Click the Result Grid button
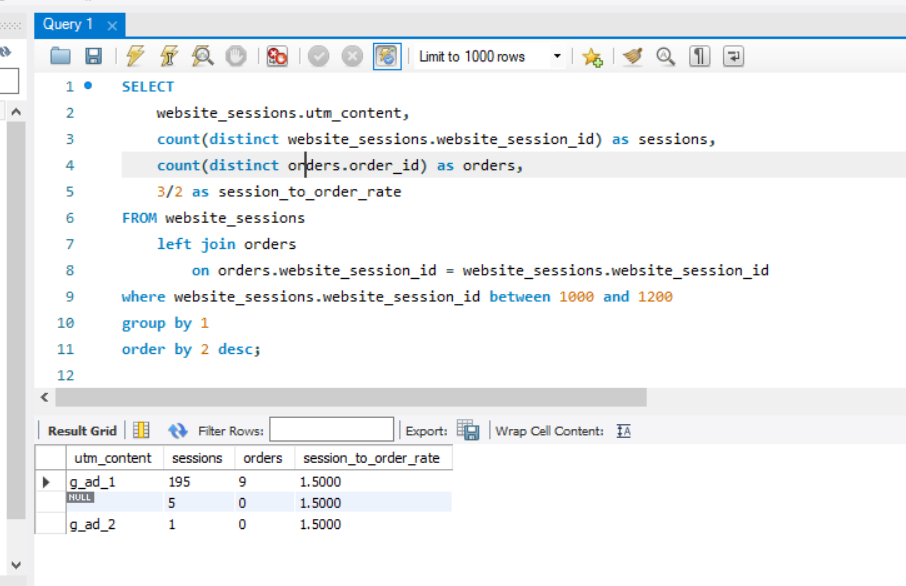This screenshot has width=906, height=586. (x=82, y=431)
